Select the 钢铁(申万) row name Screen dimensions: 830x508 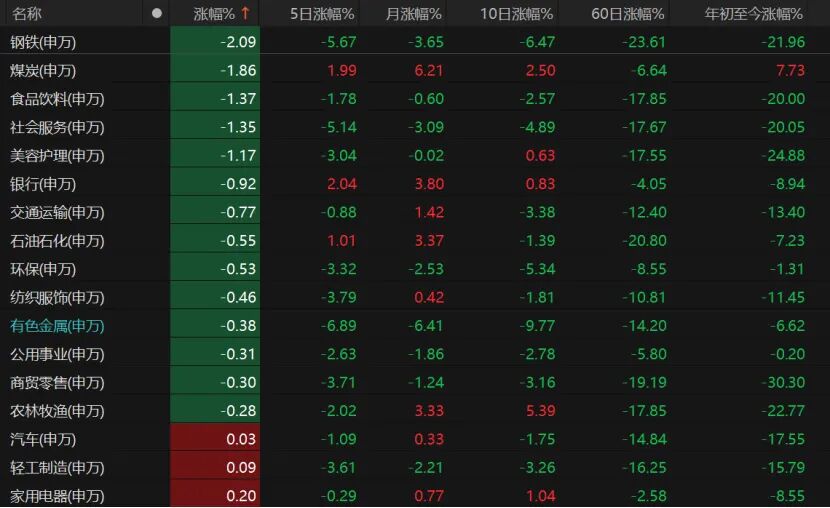point(43,42)
